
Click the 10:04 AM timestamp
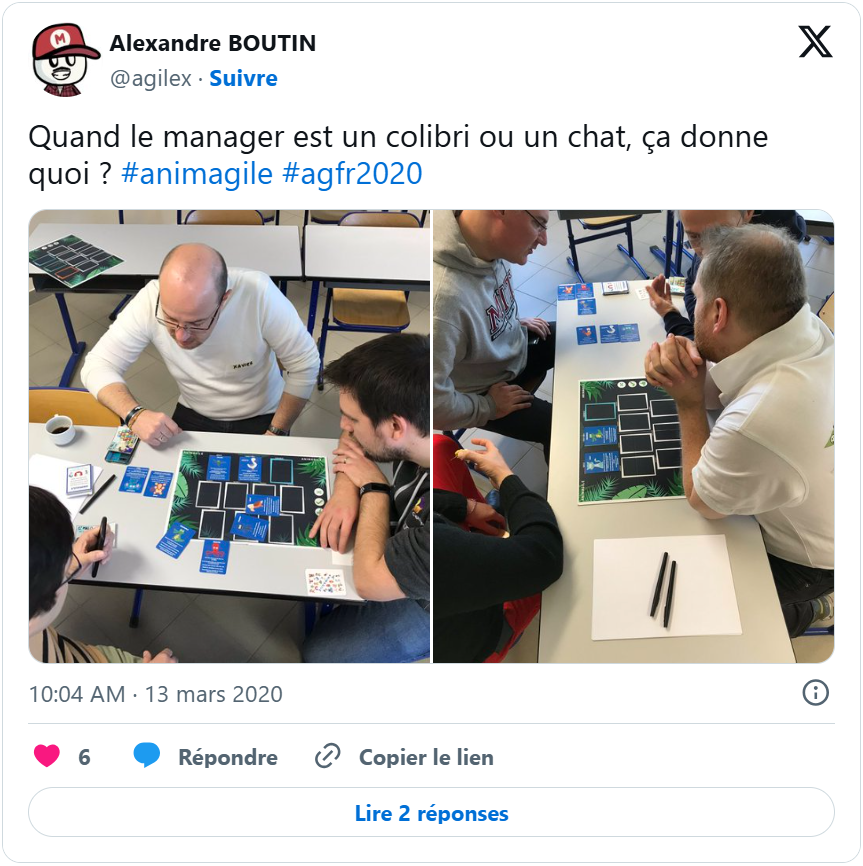77,694
